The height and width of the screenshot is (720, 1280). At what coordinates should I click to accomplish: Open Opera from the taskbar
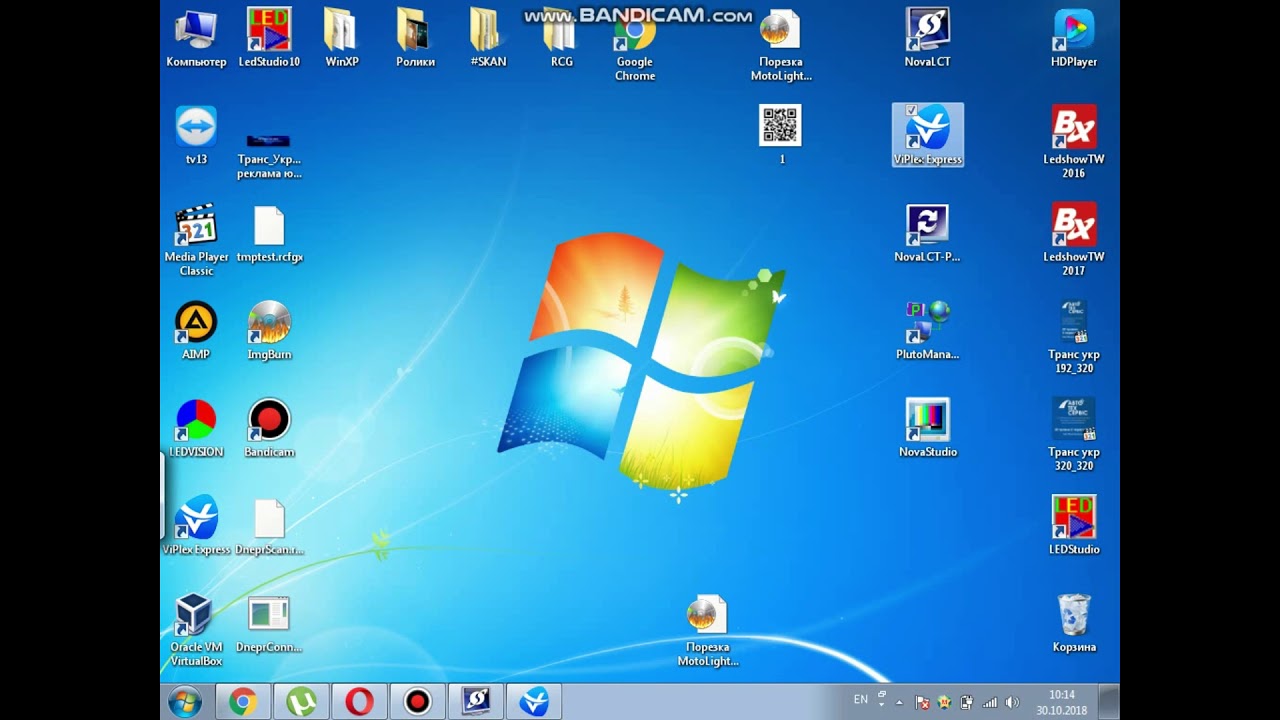click(x=359, y=702)
